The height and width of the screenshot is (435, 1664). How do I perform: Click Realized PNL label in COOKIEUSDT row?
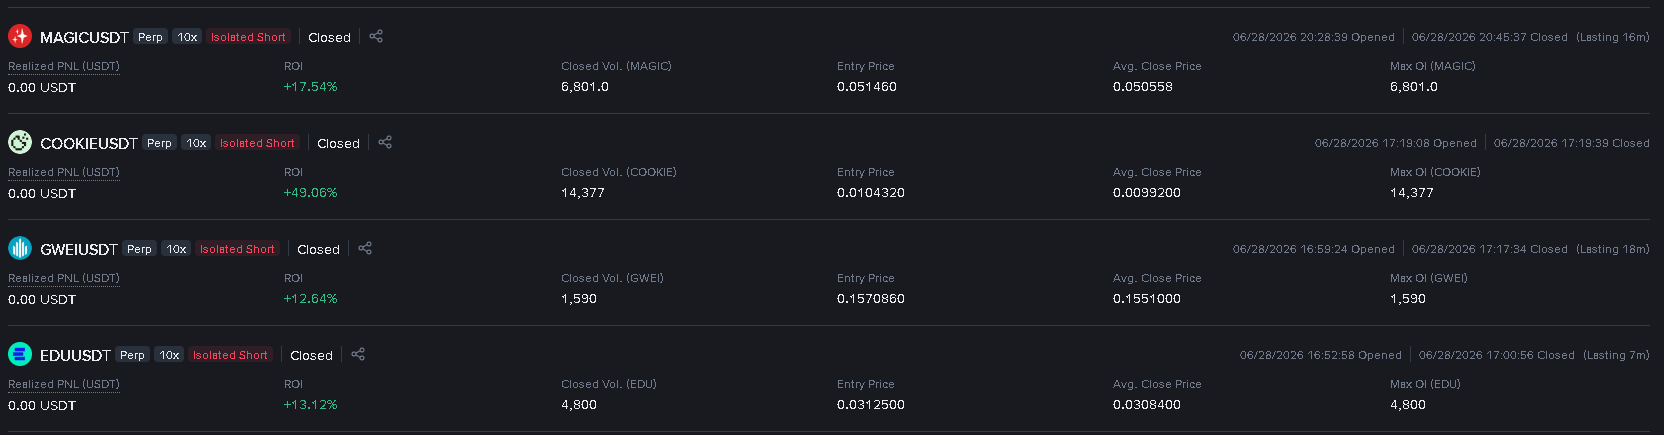pyautogui.click(x=64, y=172)
